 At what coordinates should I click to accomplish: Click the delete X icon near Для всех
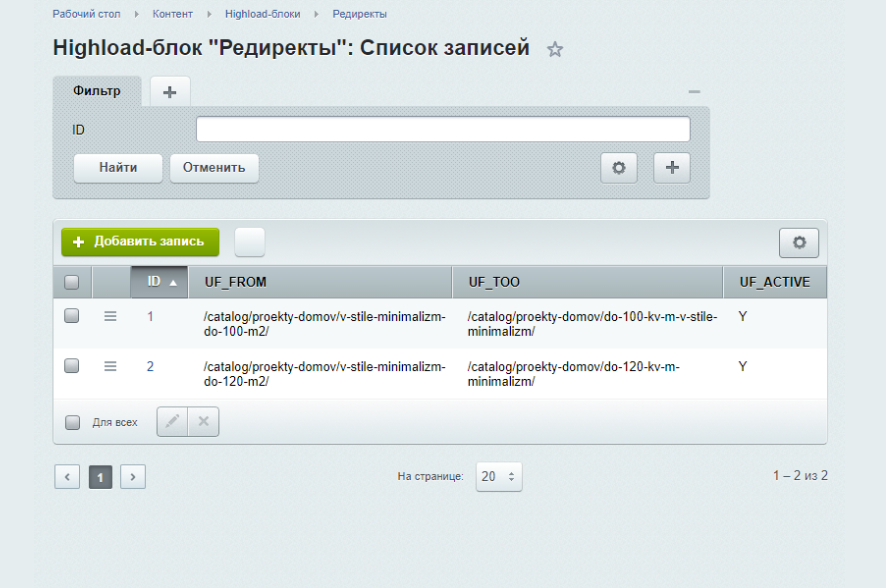[x=203, y=421]
